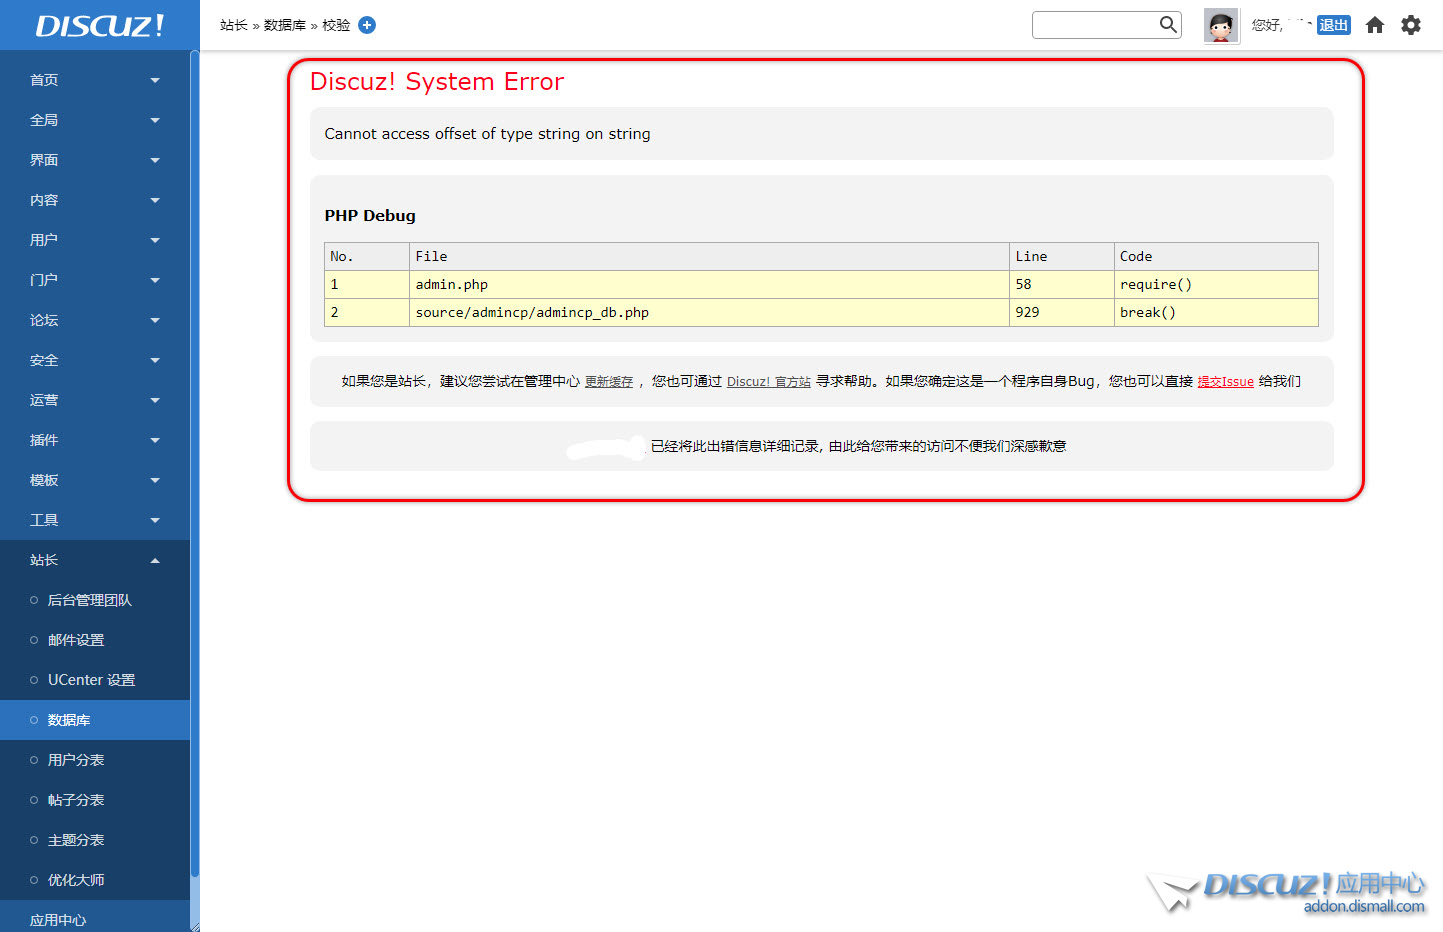This screenshot has height=932, width=1443.
Task: Click the 提交Issue link
Action: coord(1225,382)
